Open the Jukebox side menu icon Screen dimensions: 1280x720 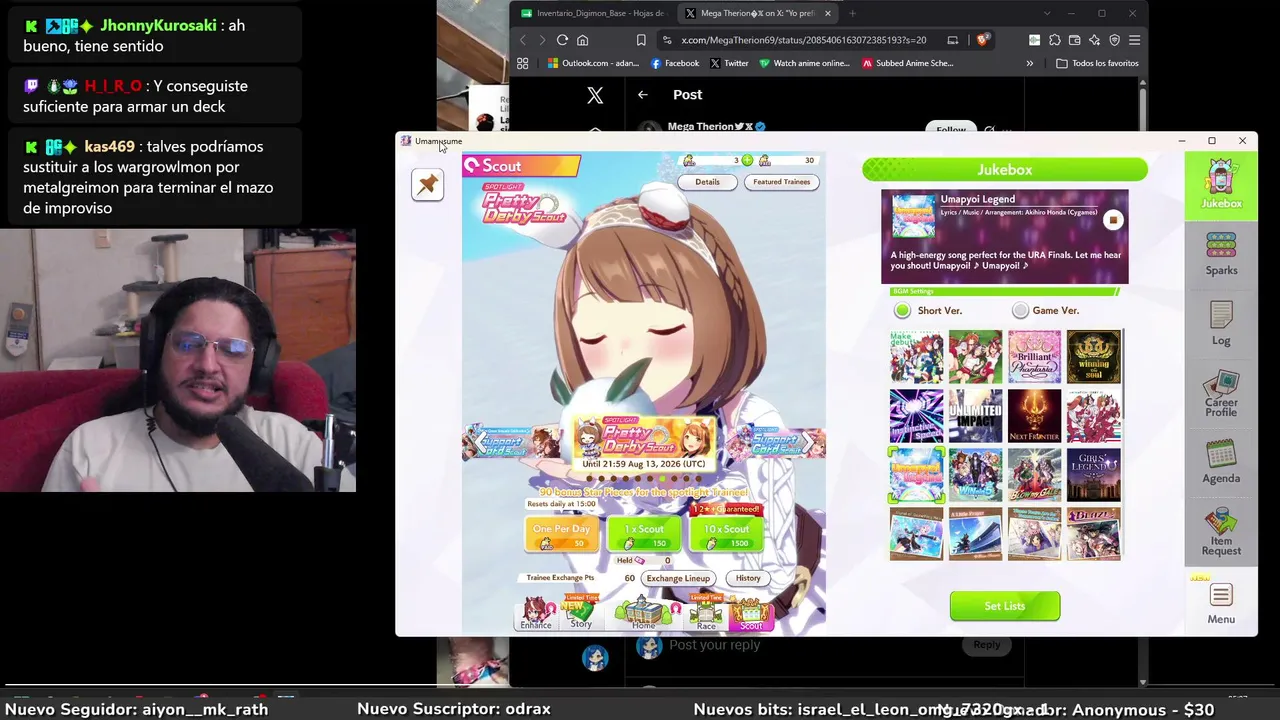[x=1221, y=186]
